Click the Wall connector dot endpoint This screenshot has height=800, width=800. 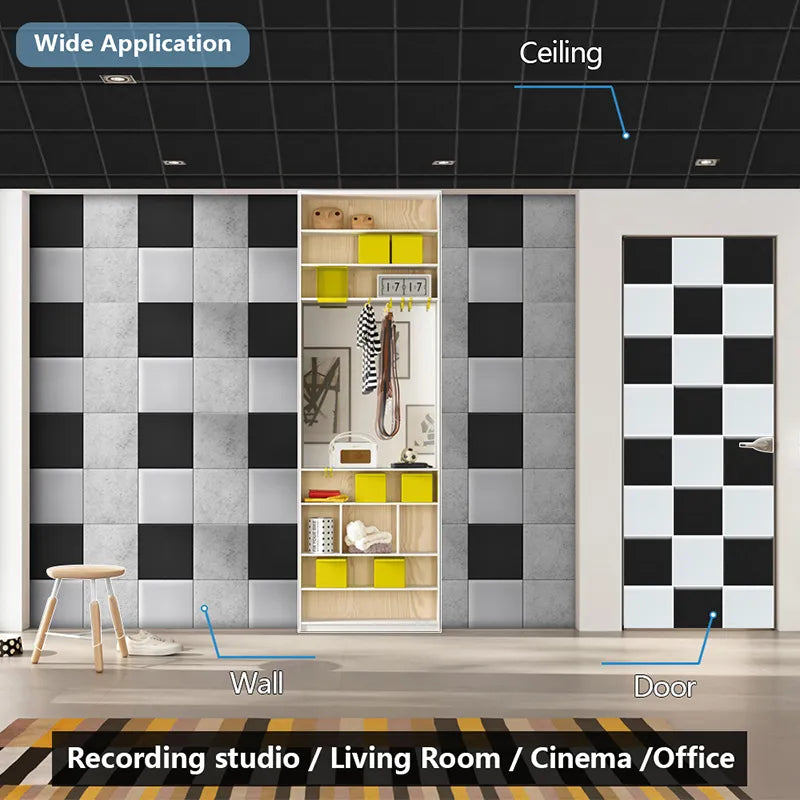205,608
